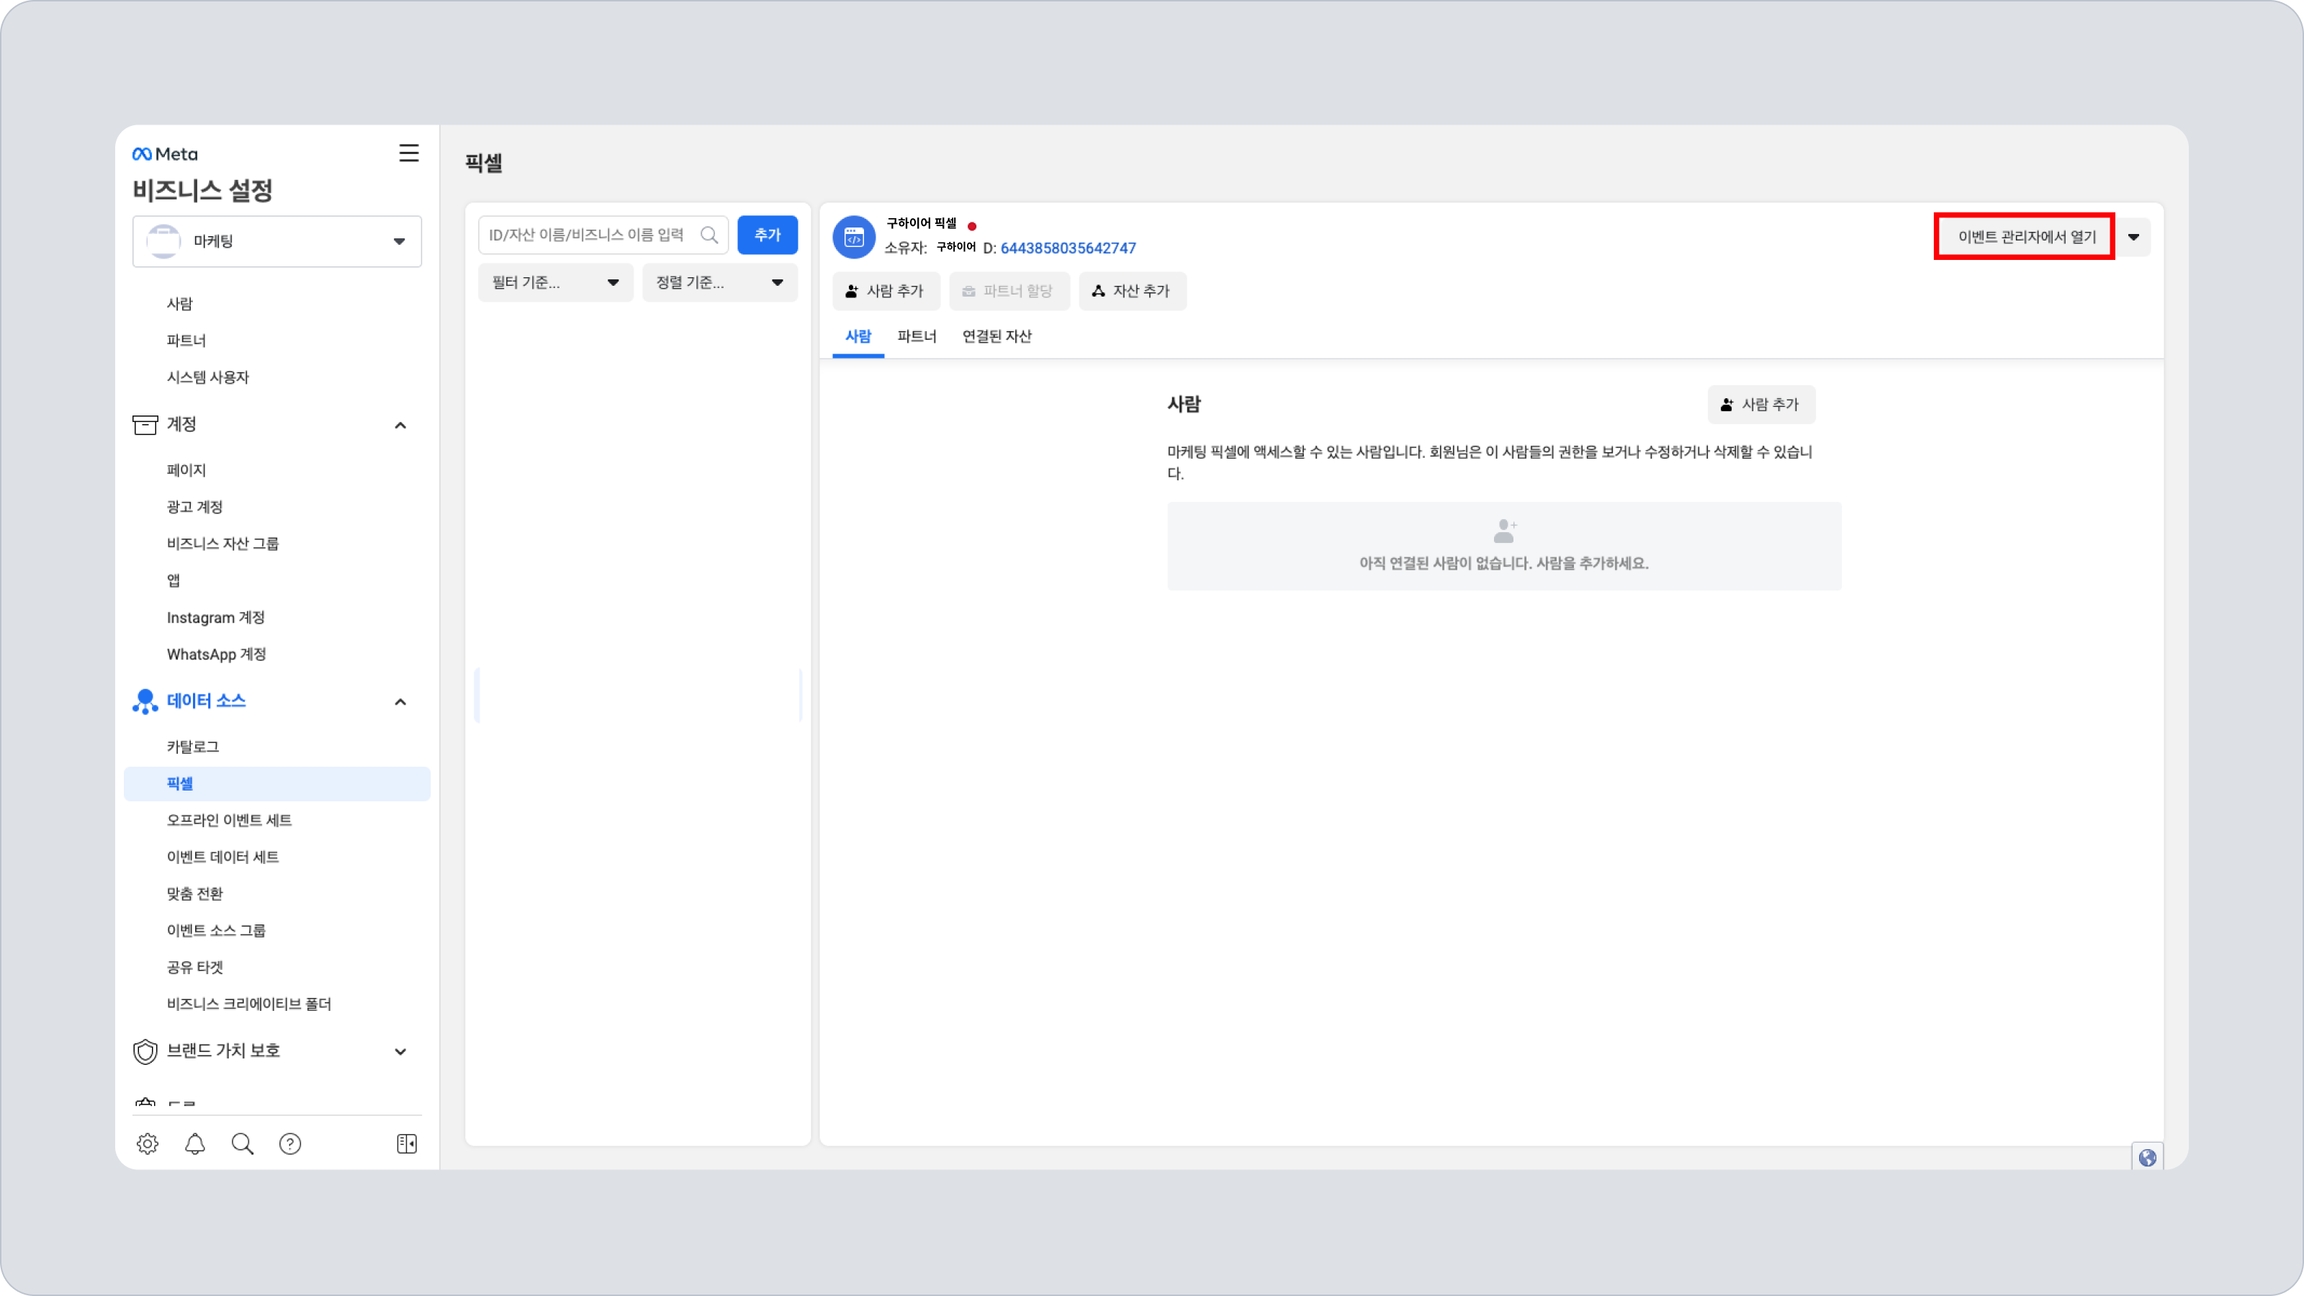Open the 정렬 기준 dropdown
Image resolution: width=2304 pixels, height=1296 pixels.
point(719,283)
